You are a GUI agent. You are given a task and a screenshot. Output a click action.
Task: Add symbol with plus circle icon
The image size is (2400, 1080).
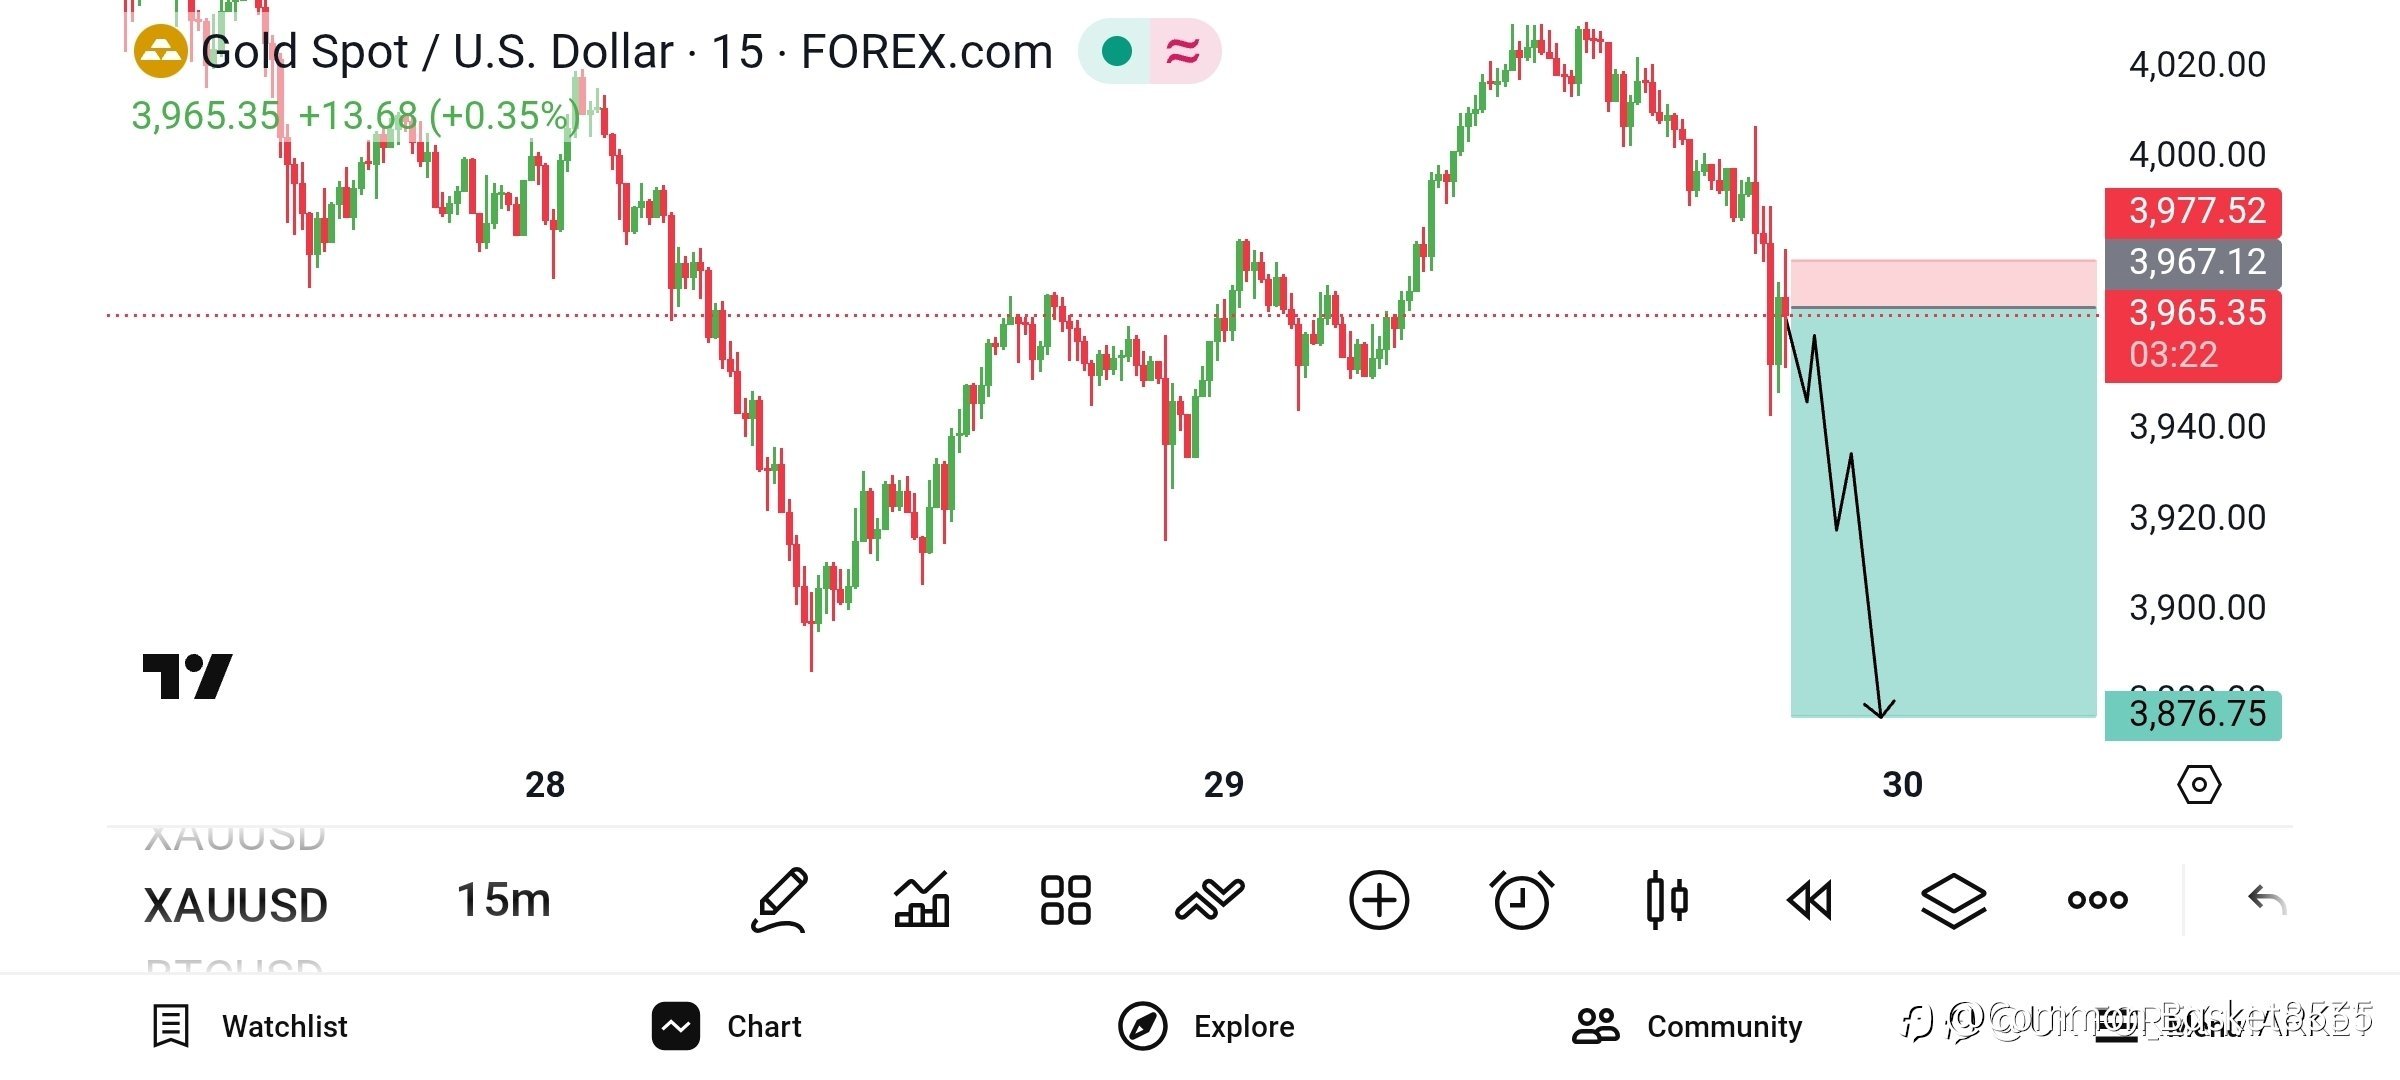tap(1379, 900)
